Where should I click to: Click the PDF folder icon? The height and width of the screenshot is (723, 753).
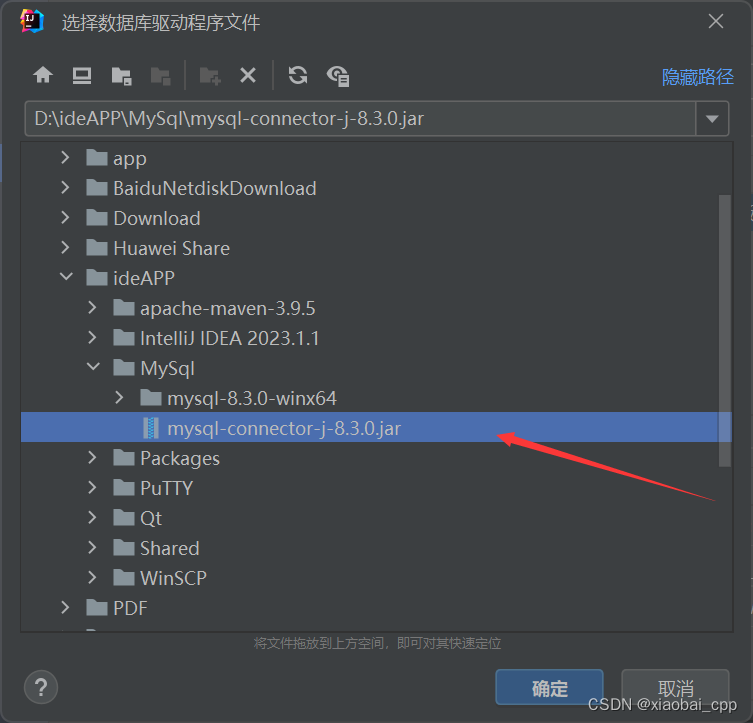(x=97, y=608)
